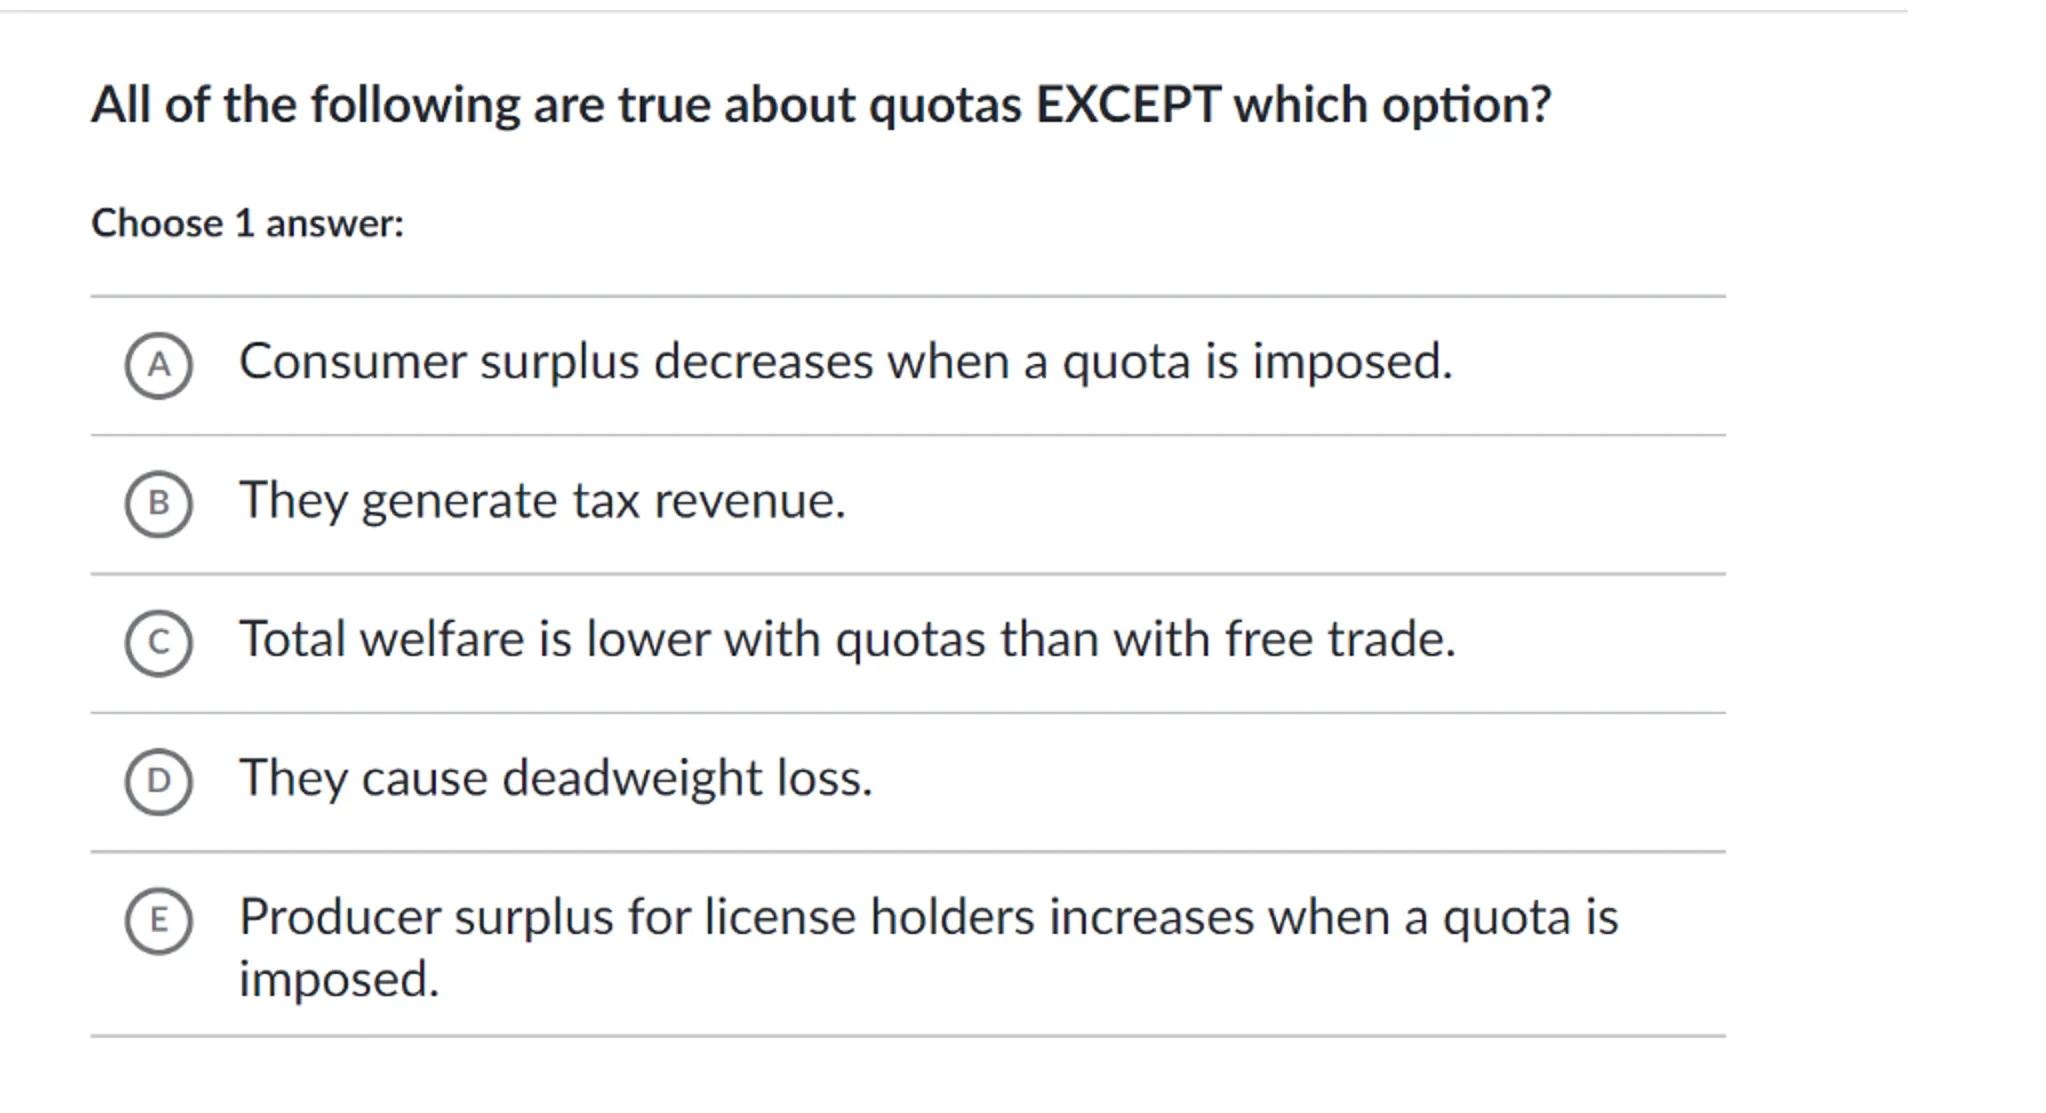The width and height of the screenshot is (2046, 1113).
Task: Choose the circle labeled C
Action: (158, 642)
